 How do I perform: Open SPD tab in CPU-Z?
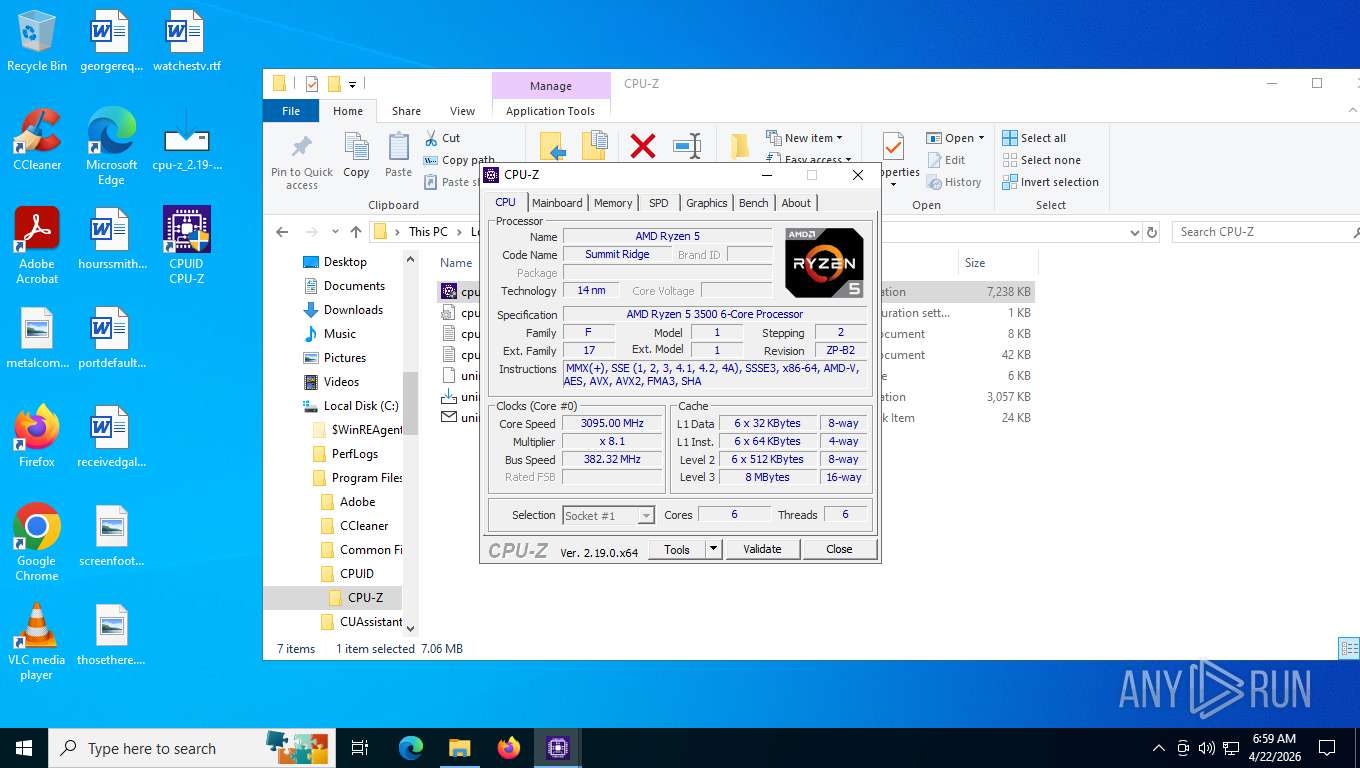point(658,203)
